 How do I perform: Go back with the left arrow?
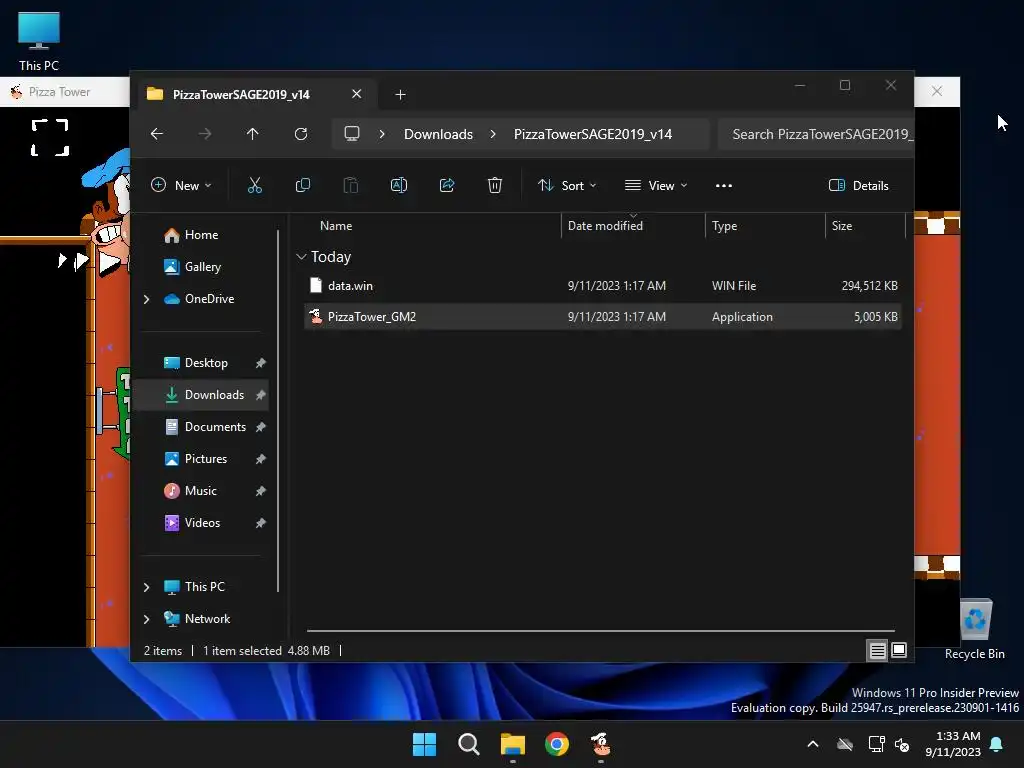click(x=157, y=134)
